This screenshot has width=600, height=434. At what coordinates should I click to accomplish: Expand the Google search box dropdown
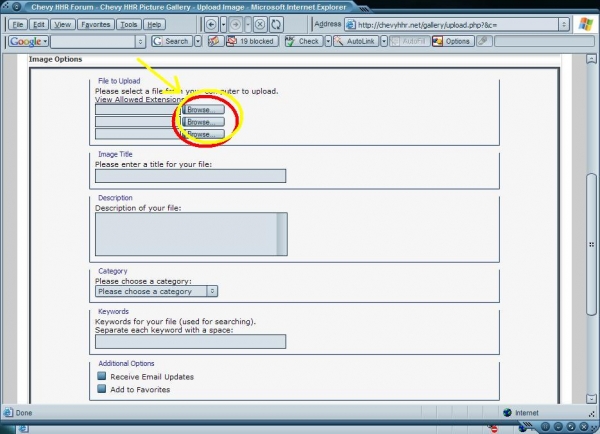[x=139, y=41]
